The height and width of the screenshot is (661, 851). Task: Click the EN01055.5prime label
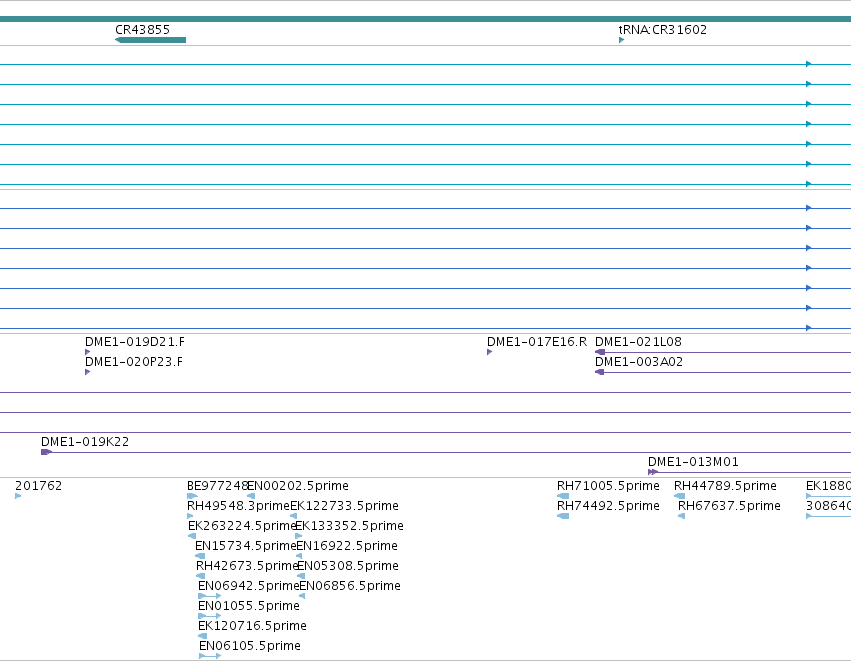coord(249,605)
